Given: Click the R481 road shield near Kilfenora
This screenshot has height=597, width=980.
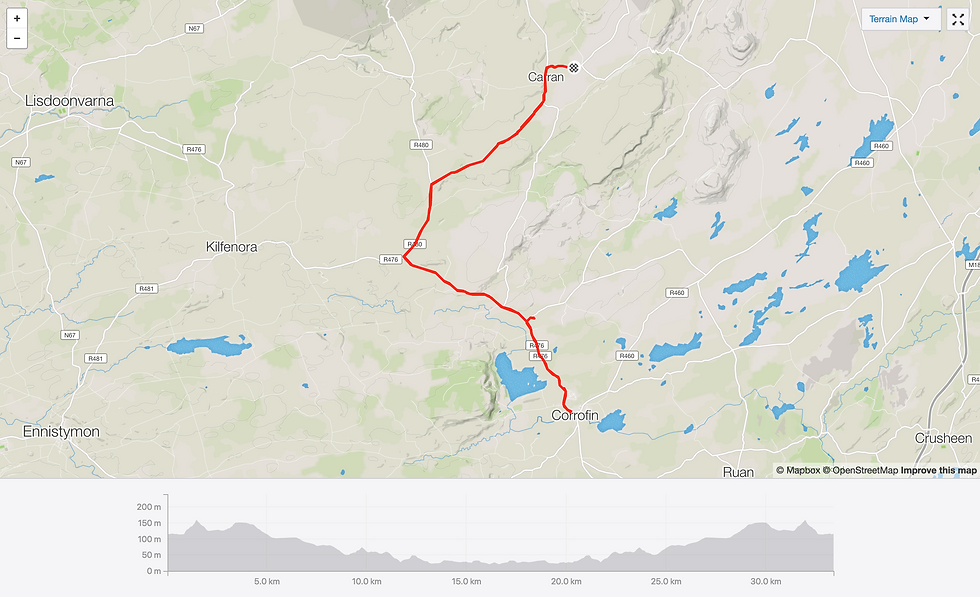Looking at the screenshot, I should tap(146, 289).
